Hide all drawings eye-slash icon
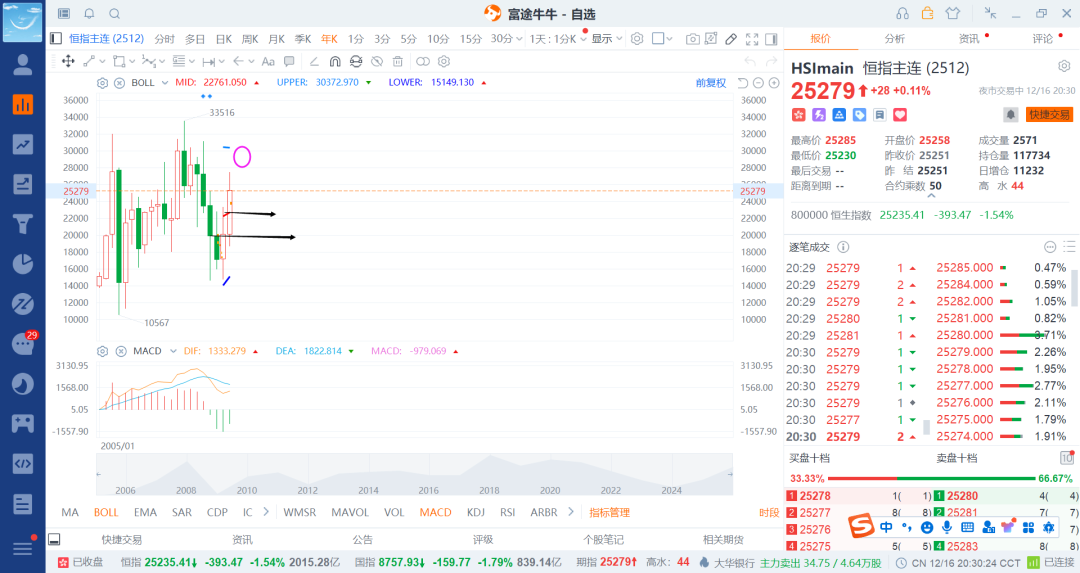Viewport: 1080px width, 573px height. [x=377, y=61]
